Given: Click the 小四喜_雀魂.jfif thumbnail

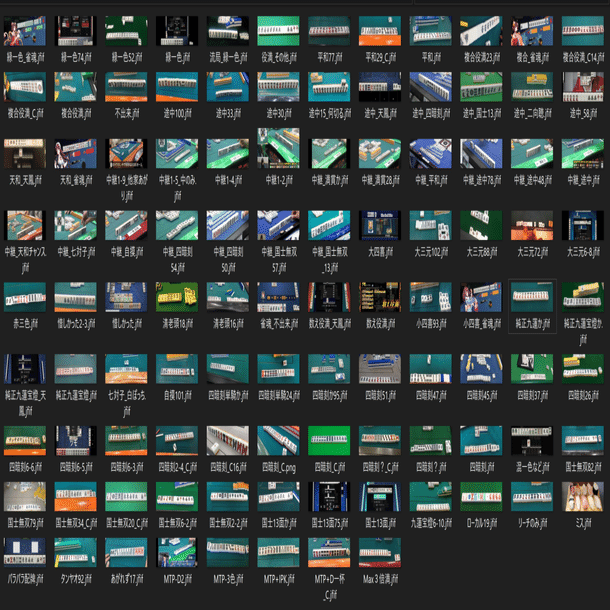Looking at the screenshot, I should click(481, 297).
